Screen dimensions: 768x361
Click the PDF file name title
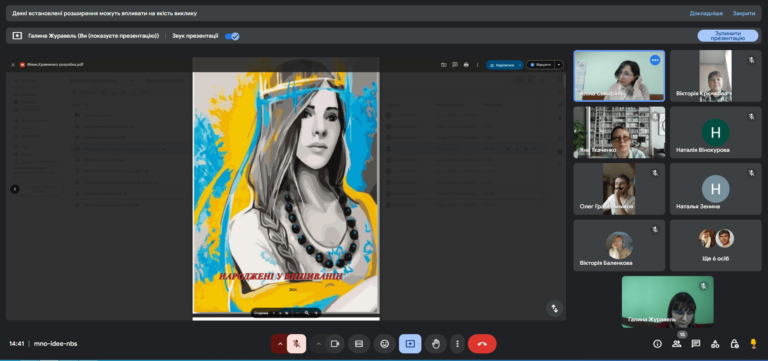[55, 65]
